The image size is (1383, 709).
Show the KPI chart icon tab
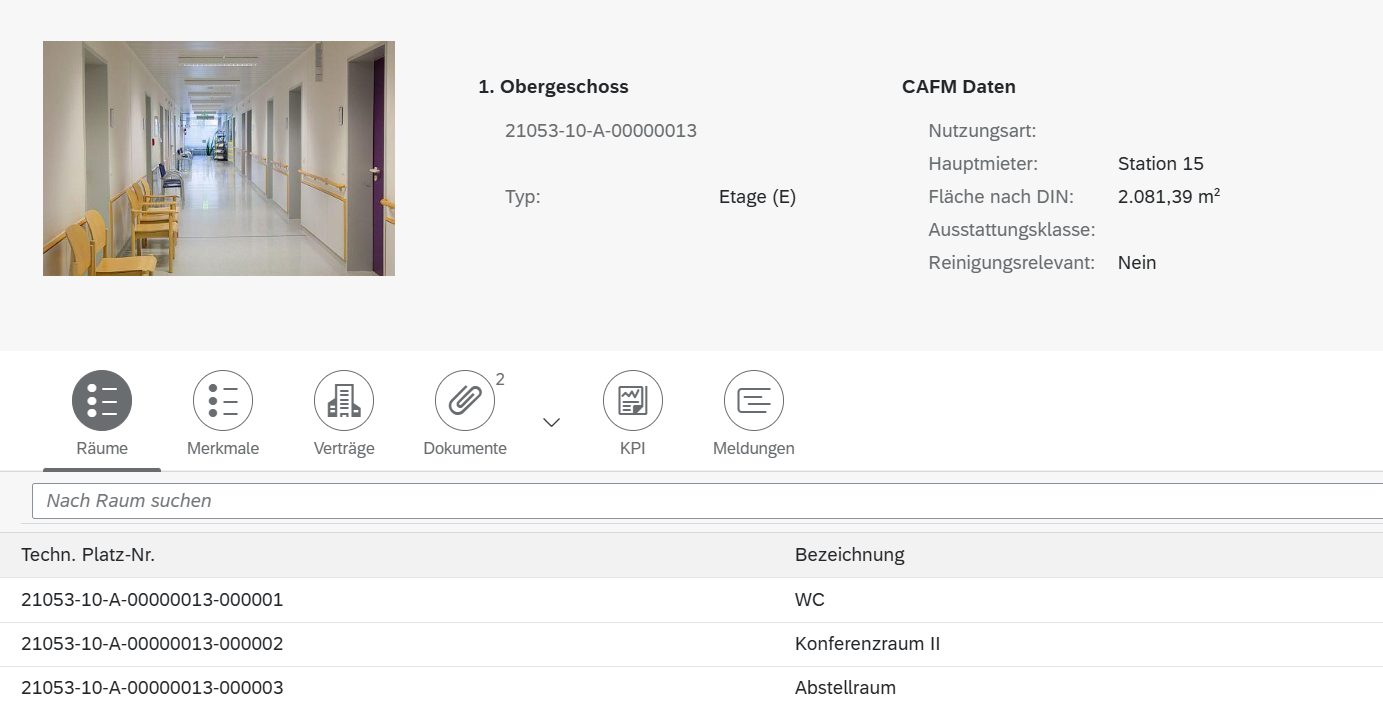point(633,401)
